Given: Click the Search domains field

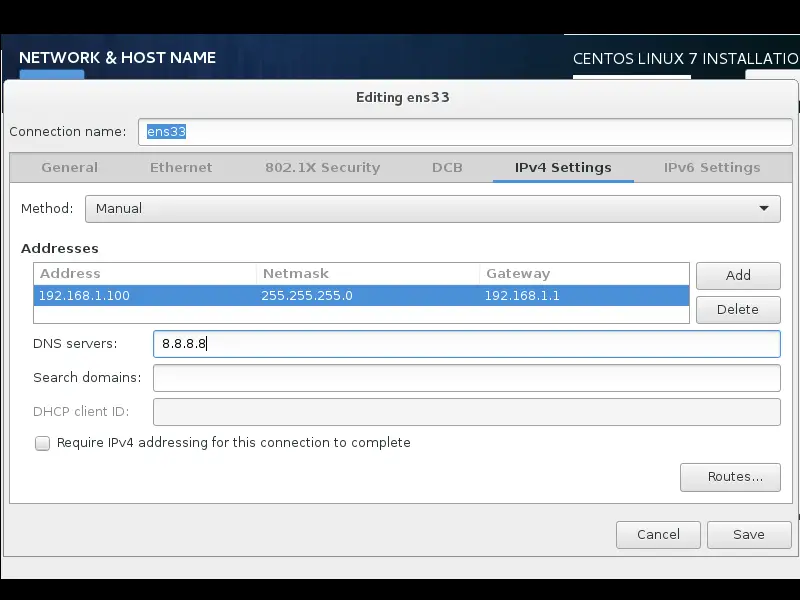Looking at the screenshot, I should point(467,378).
